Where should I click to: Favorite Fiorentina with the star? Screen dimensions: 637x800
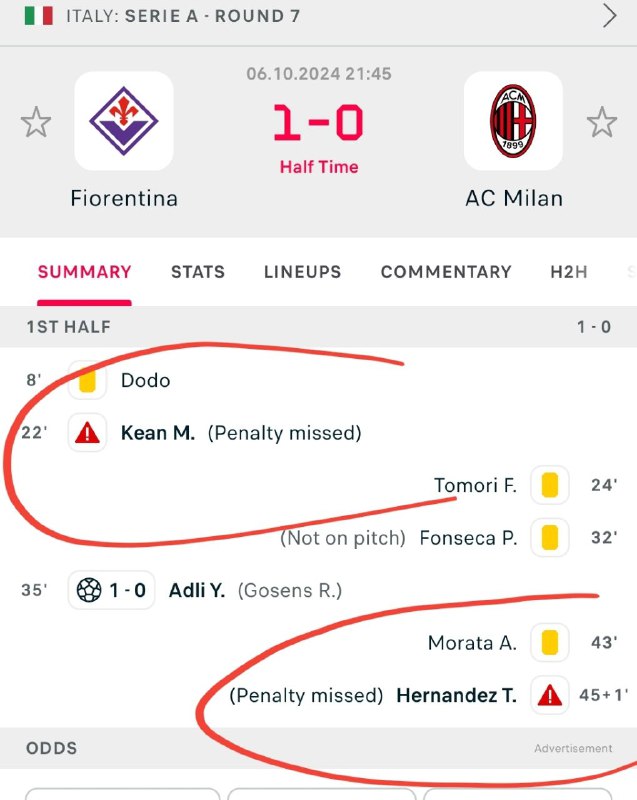click(x=36, y=123)
